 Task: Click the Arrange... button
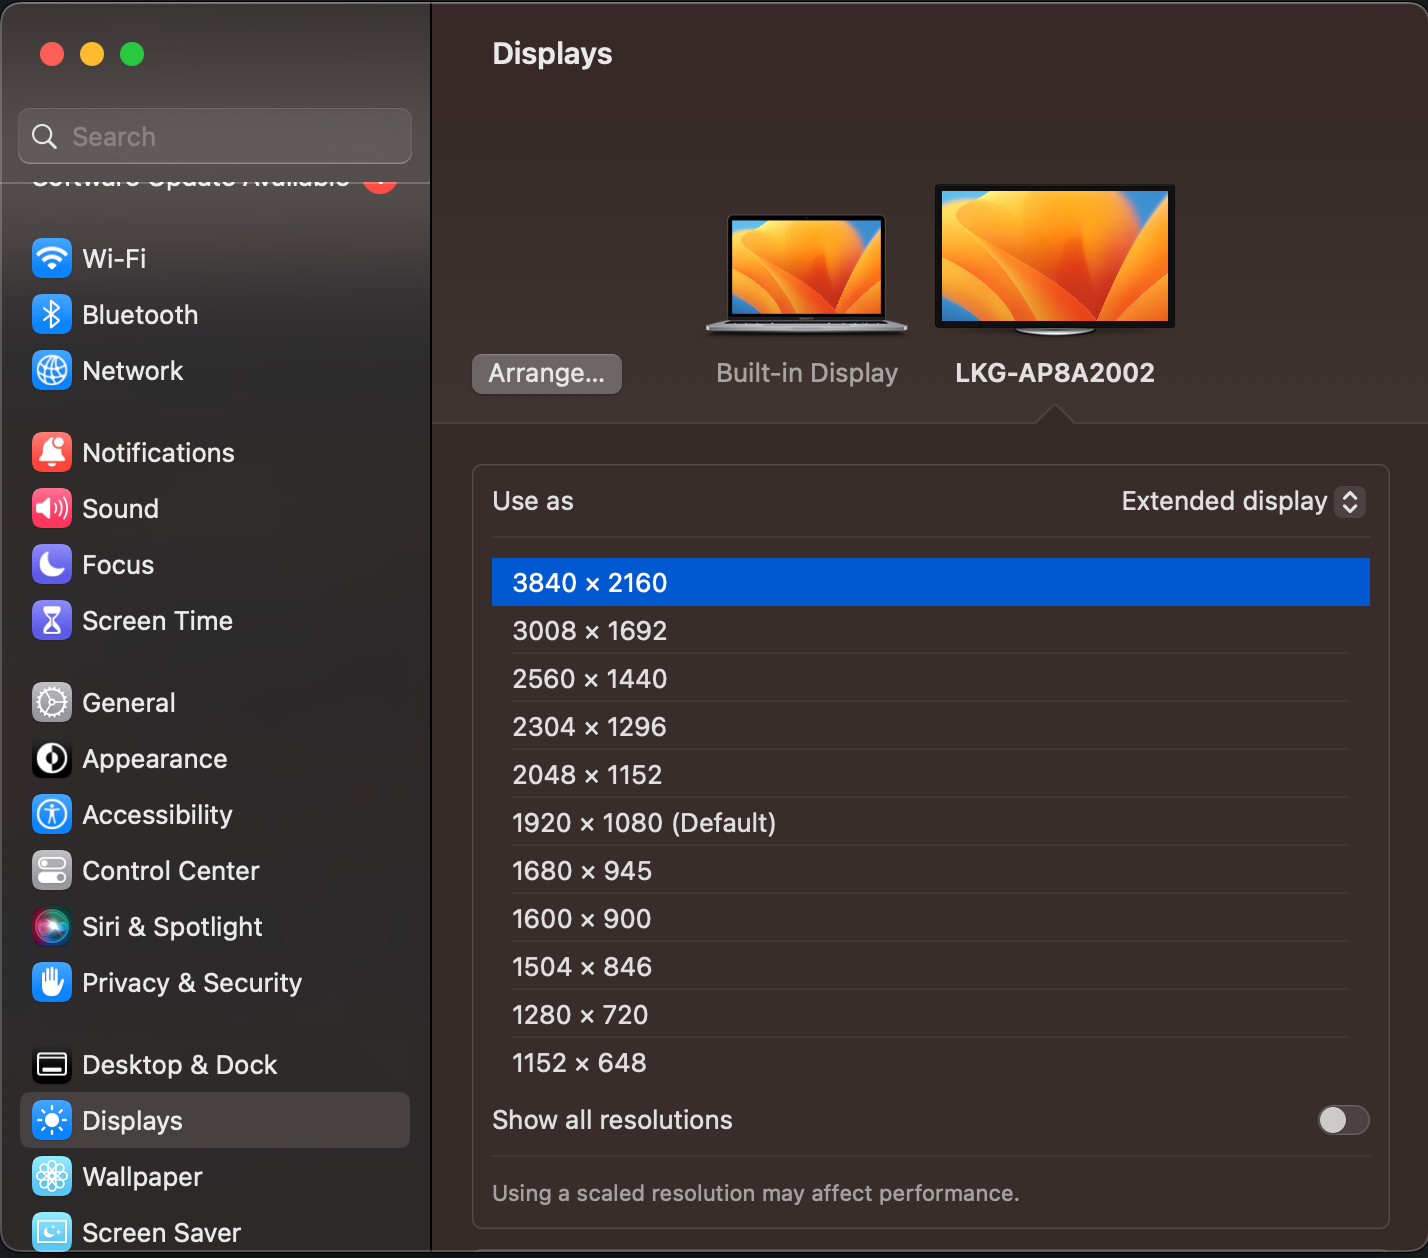click(546, 374)
